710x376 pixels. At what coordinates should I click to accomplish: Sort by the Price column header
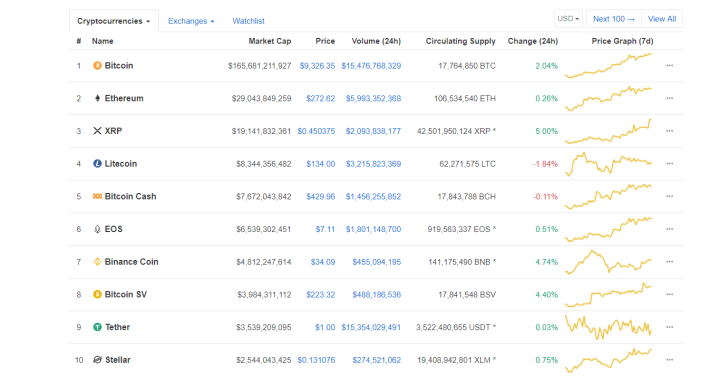click(325, 41)
